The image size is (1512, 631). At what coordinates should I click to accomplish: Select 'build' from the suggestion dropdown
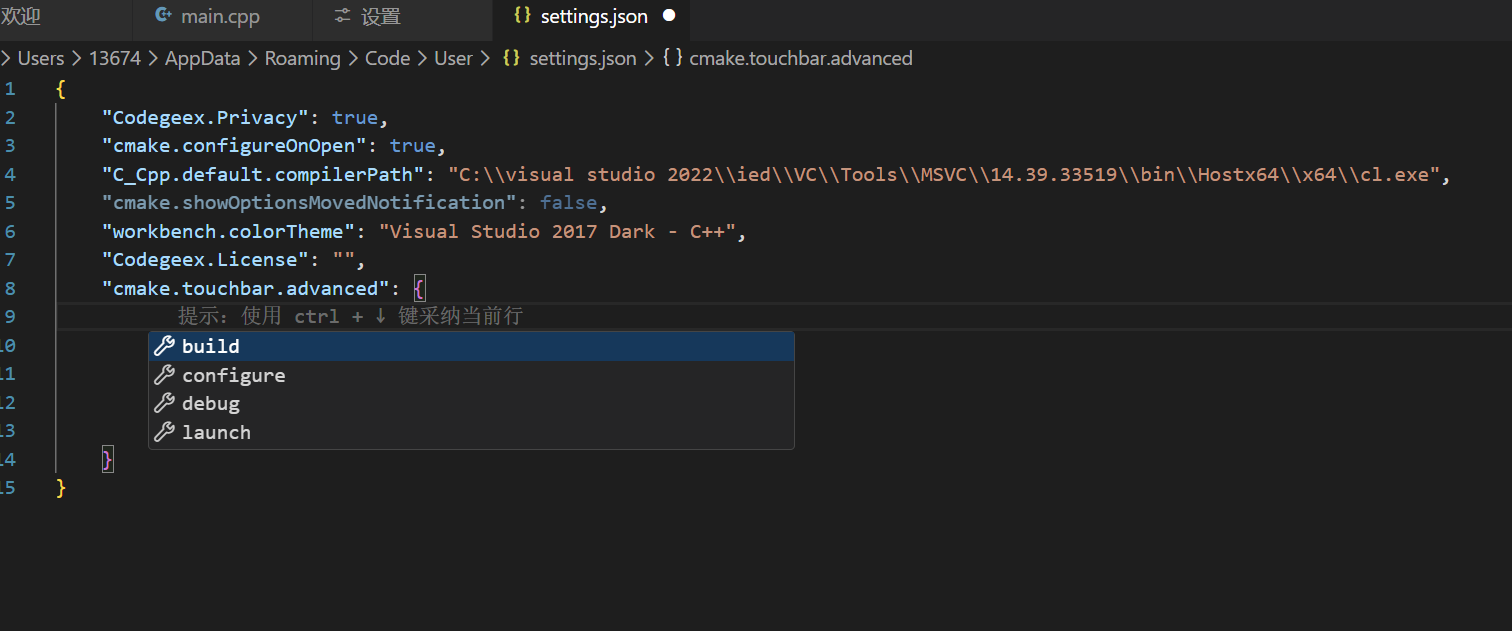tap(211, 345)
